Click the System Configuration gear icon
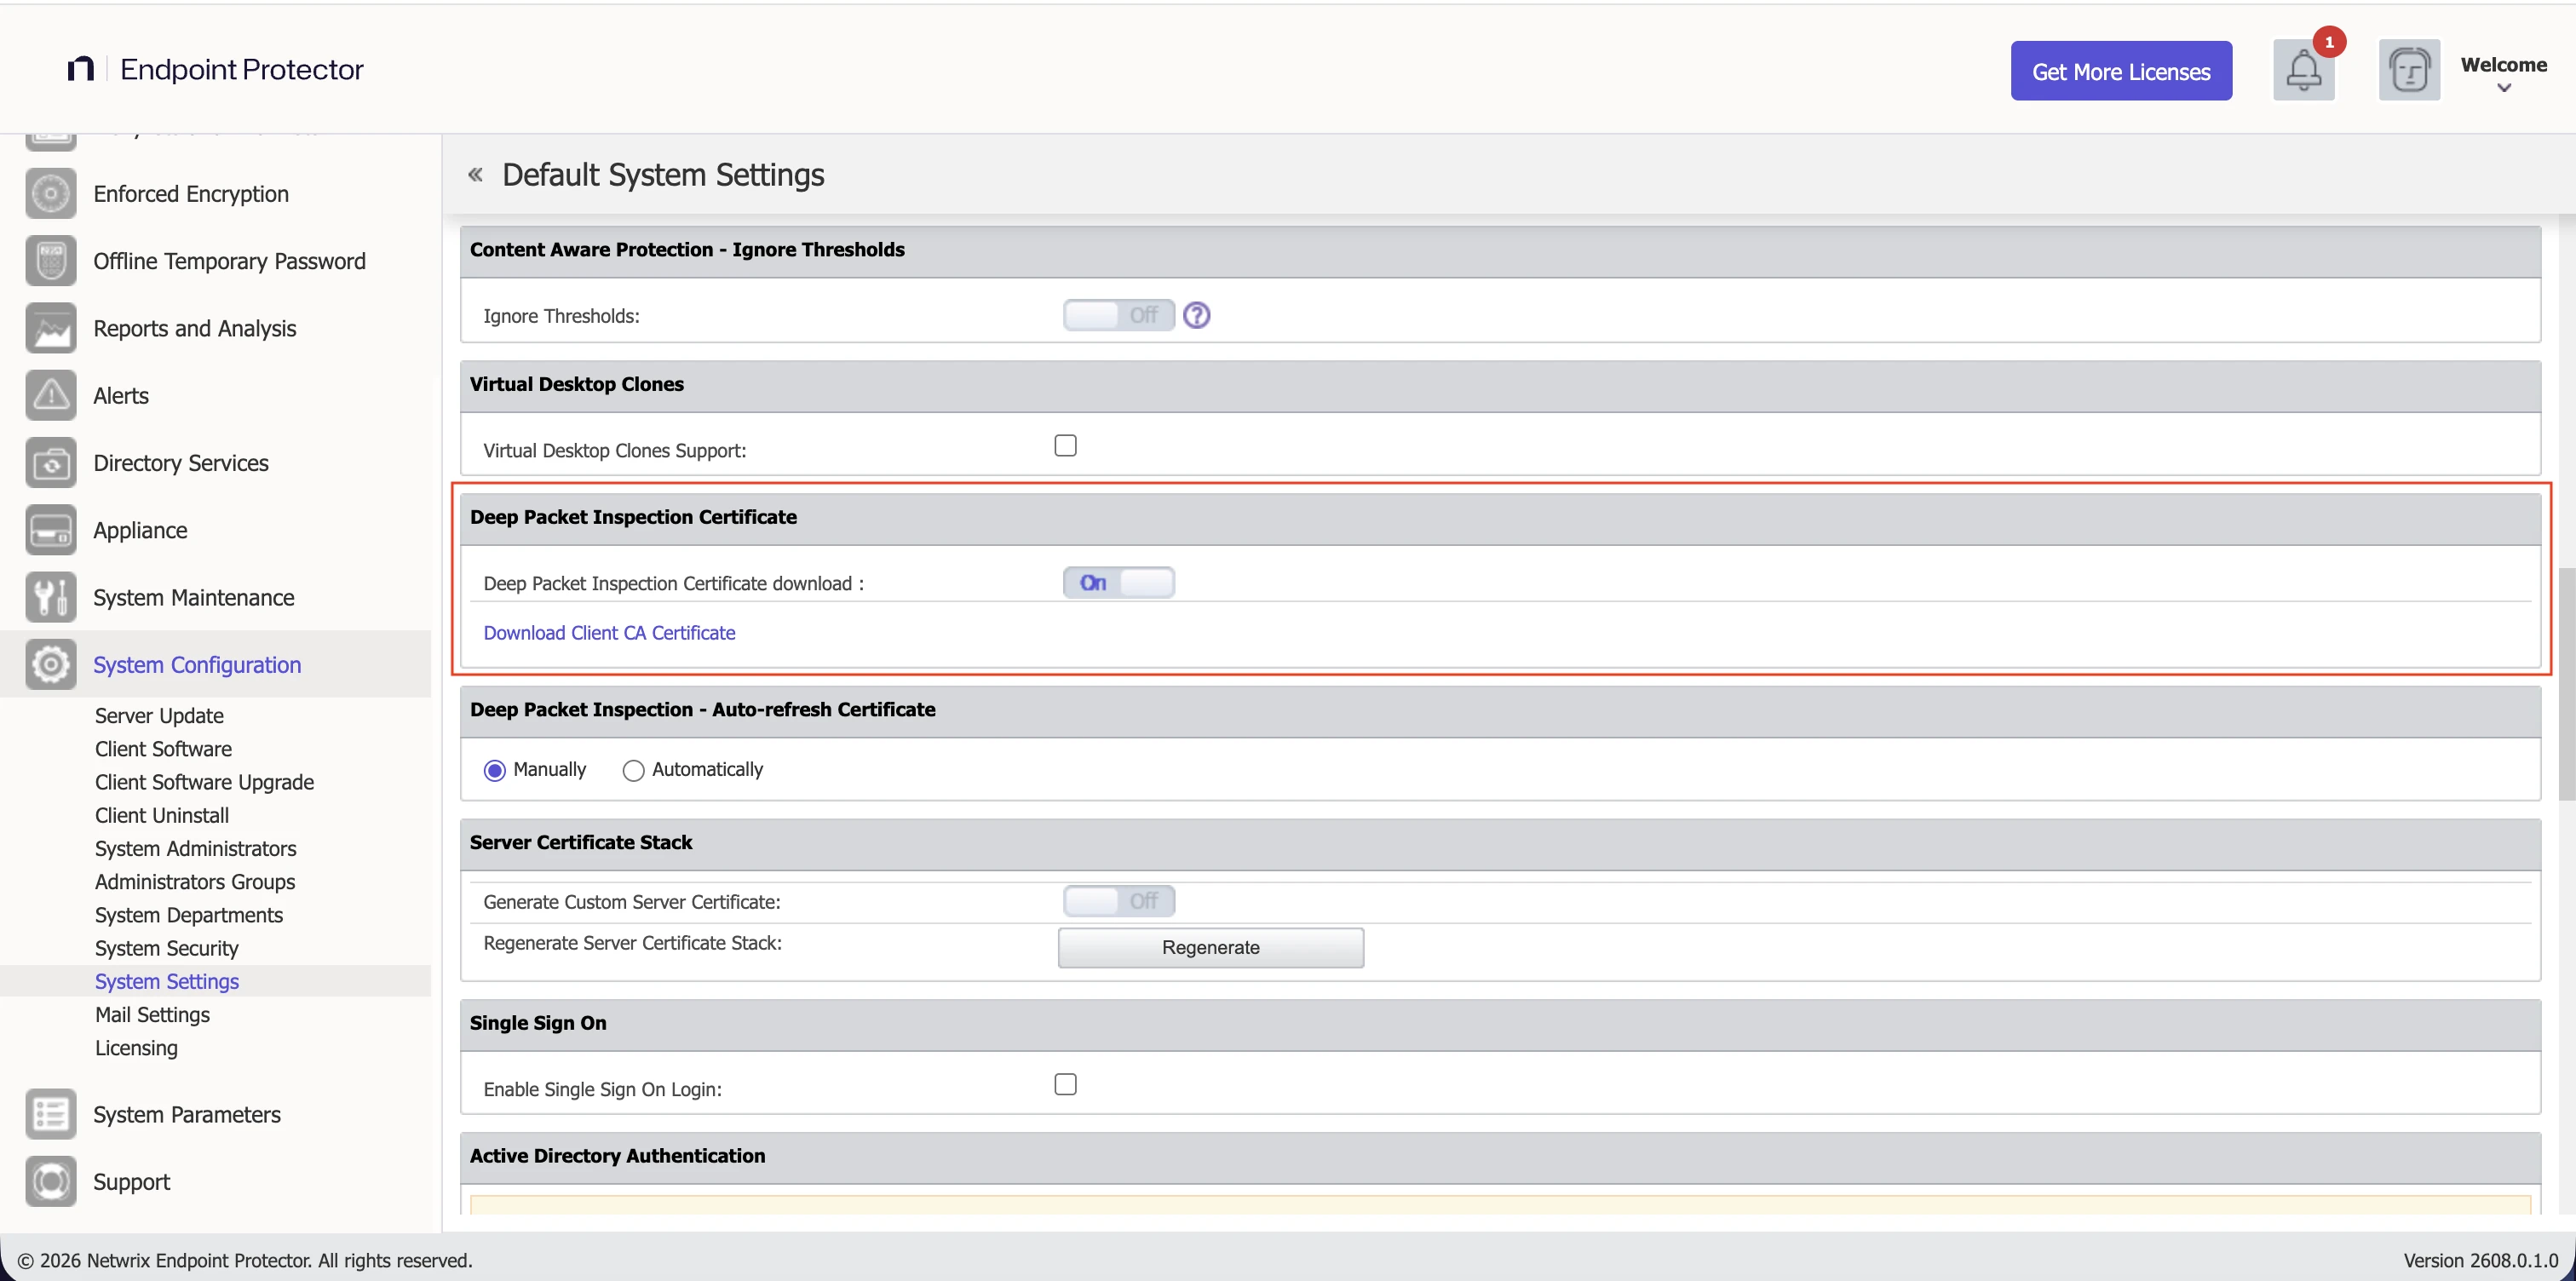The height and width of the screenshot is (1281, 2576). tap(51, 664)
